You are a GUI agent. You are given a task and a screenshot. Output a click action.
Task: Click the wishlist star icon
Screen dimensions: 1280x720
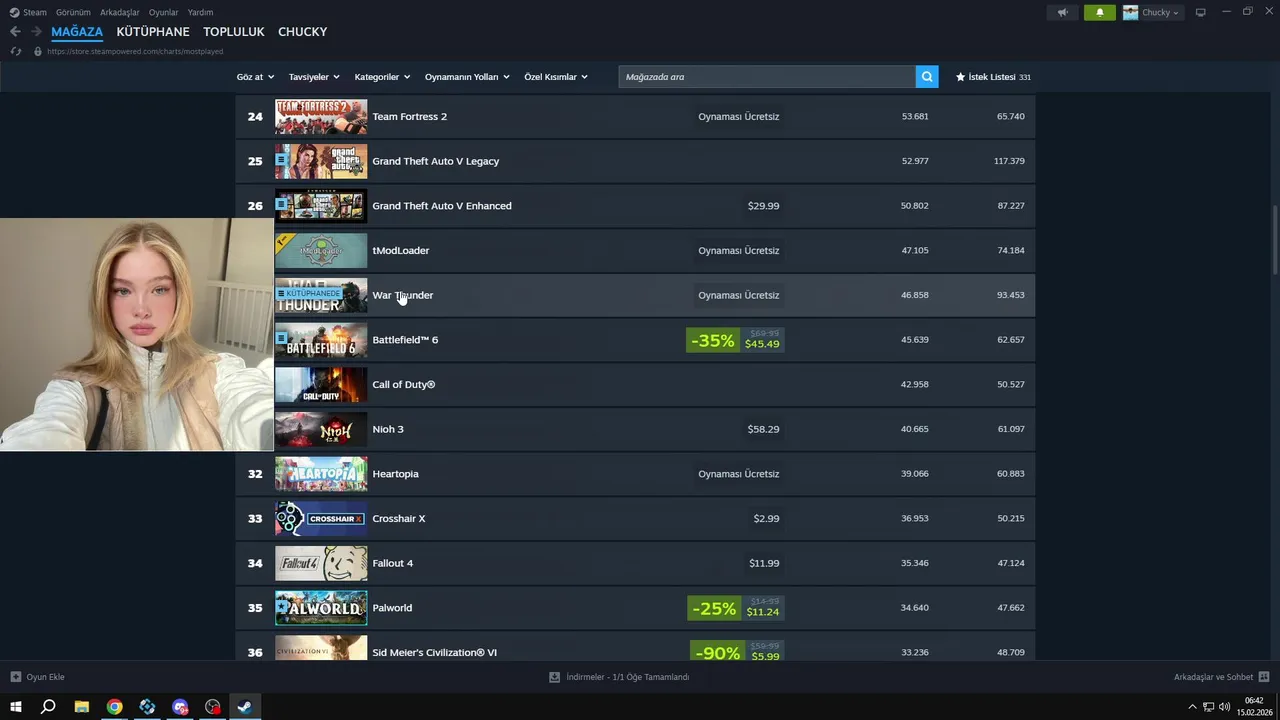coord(960,77)
